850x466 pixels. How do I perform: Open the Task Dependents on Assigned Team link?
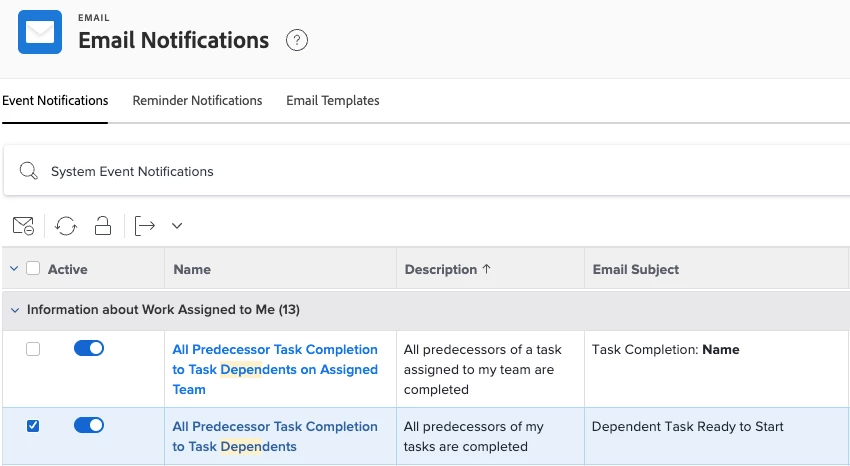click(x=274, y=369)
